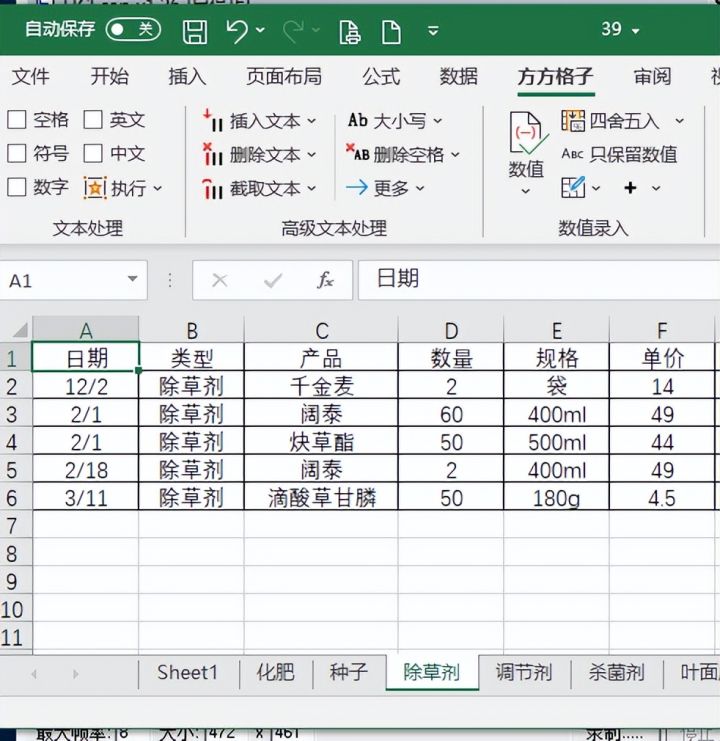This screenshot has width=720, height=741.
Task: Expand the 数值 dropdown arrow
Action: (x=525, y=191)
